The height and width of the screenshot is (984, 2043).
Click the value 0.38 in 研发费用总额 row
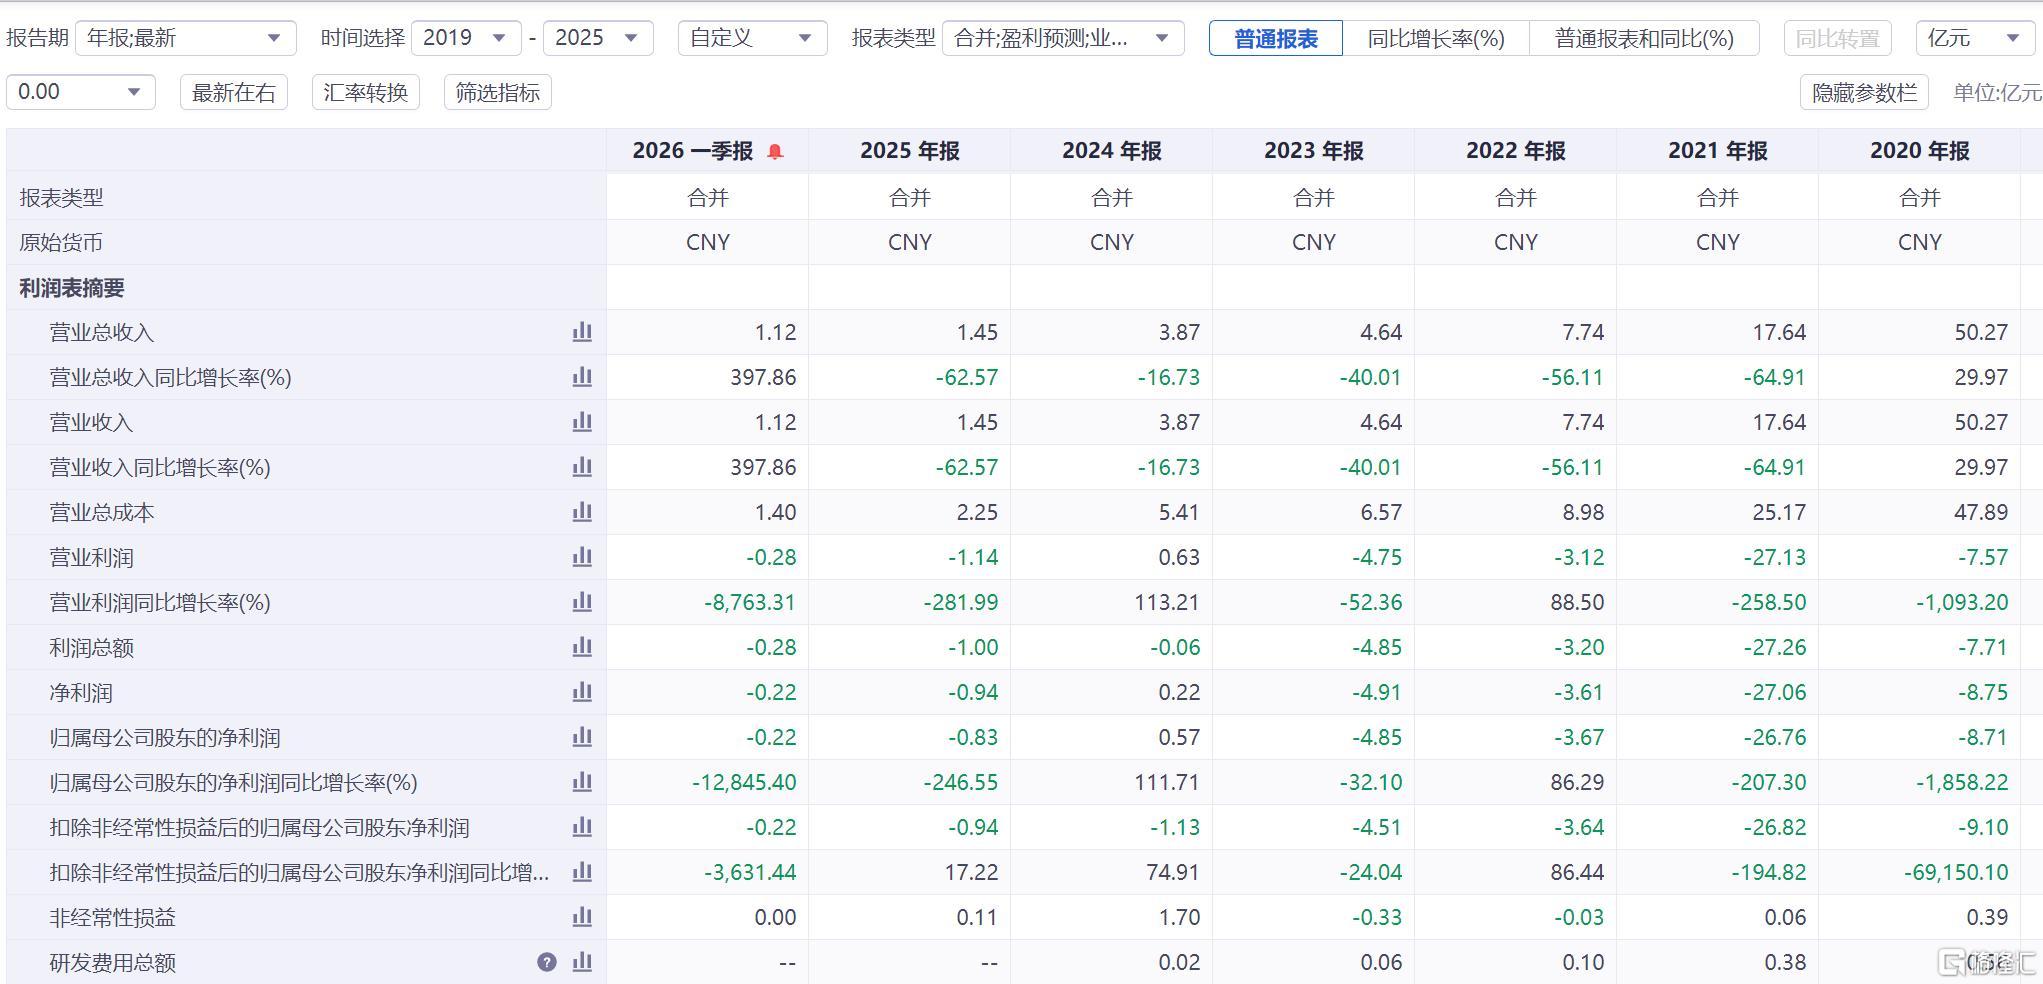click(1785, 962)
